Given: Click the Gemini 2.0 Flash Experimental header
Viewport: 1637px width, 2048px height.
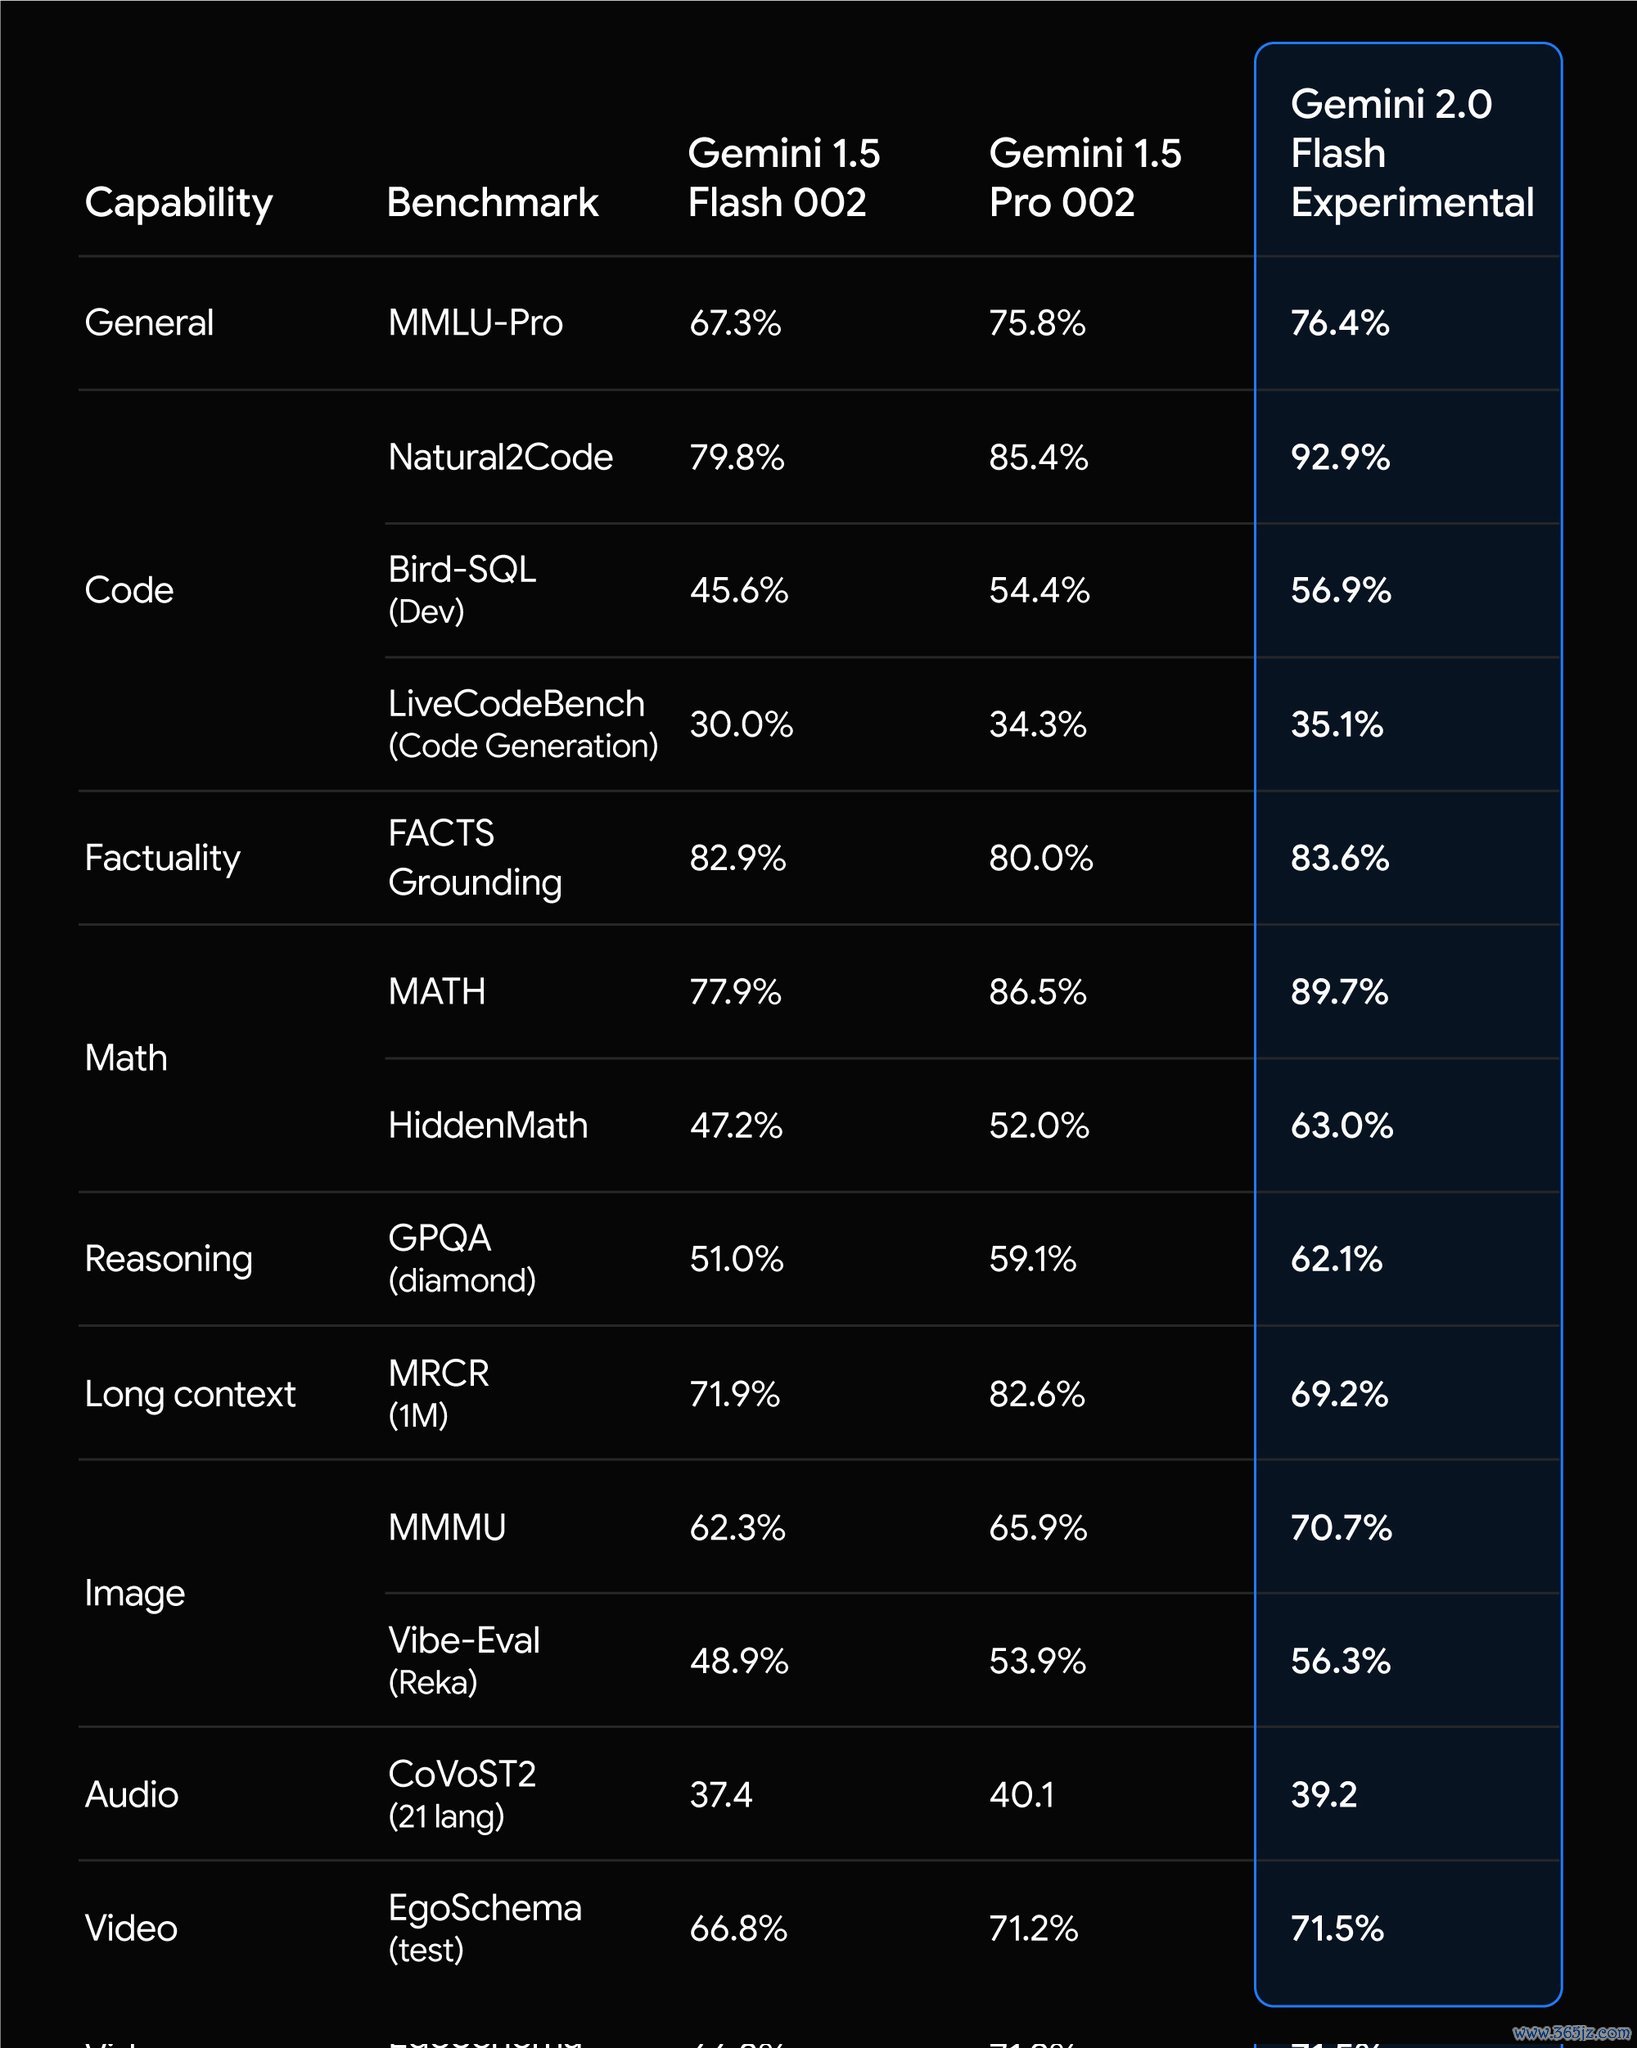Looking at the screenshot, I should click(1411, 153).
